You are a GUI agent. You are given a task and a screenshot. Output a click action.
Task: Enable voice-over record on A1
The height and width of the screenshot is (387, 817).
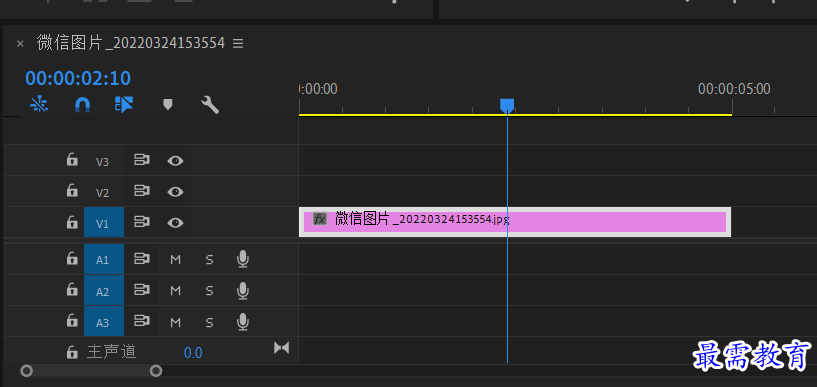pos(242,259)
